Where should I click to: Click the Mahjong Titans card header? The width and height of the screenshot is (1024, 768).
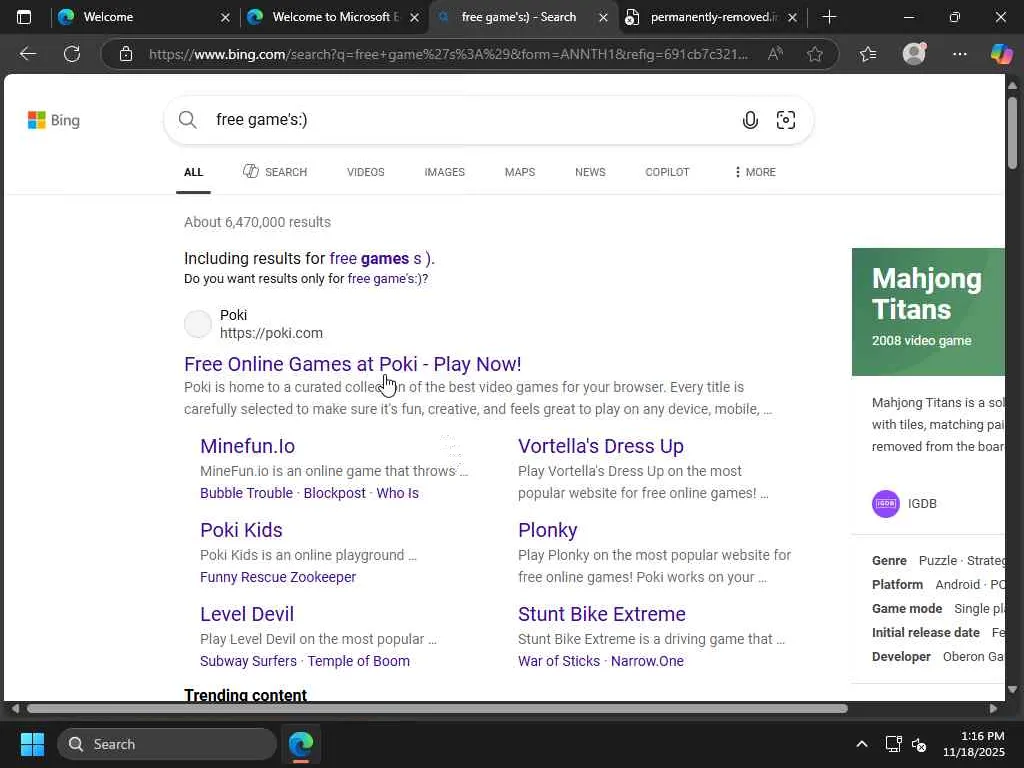(928, 312)
